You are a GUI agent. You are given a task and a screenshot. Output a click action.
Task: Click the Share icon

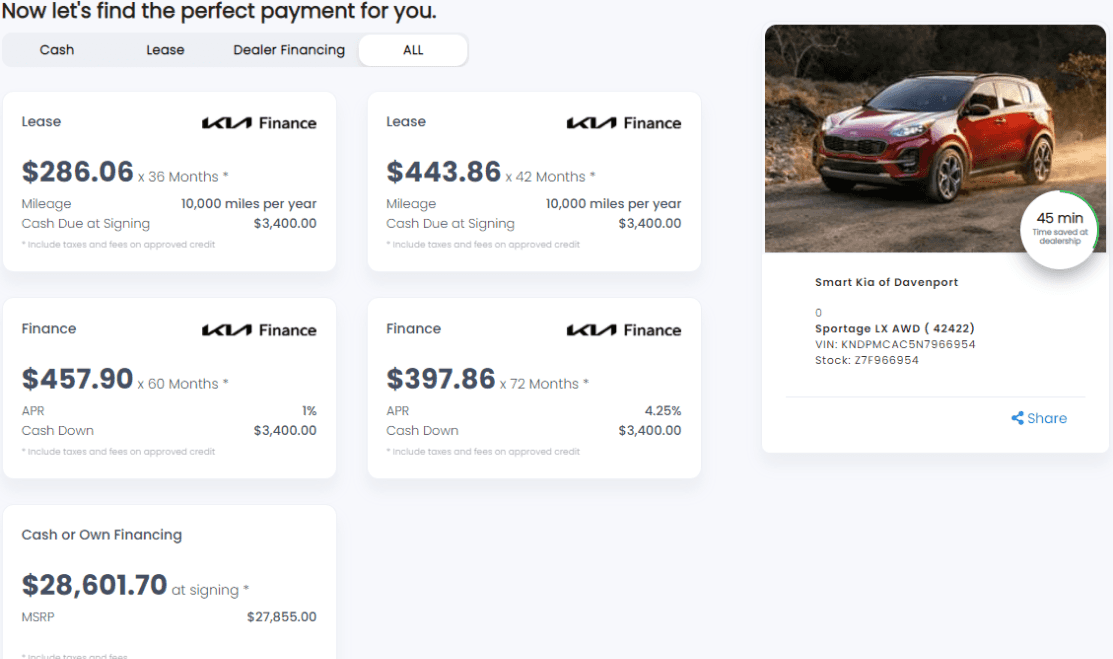pyautogui.click(x=1017, y=419)
